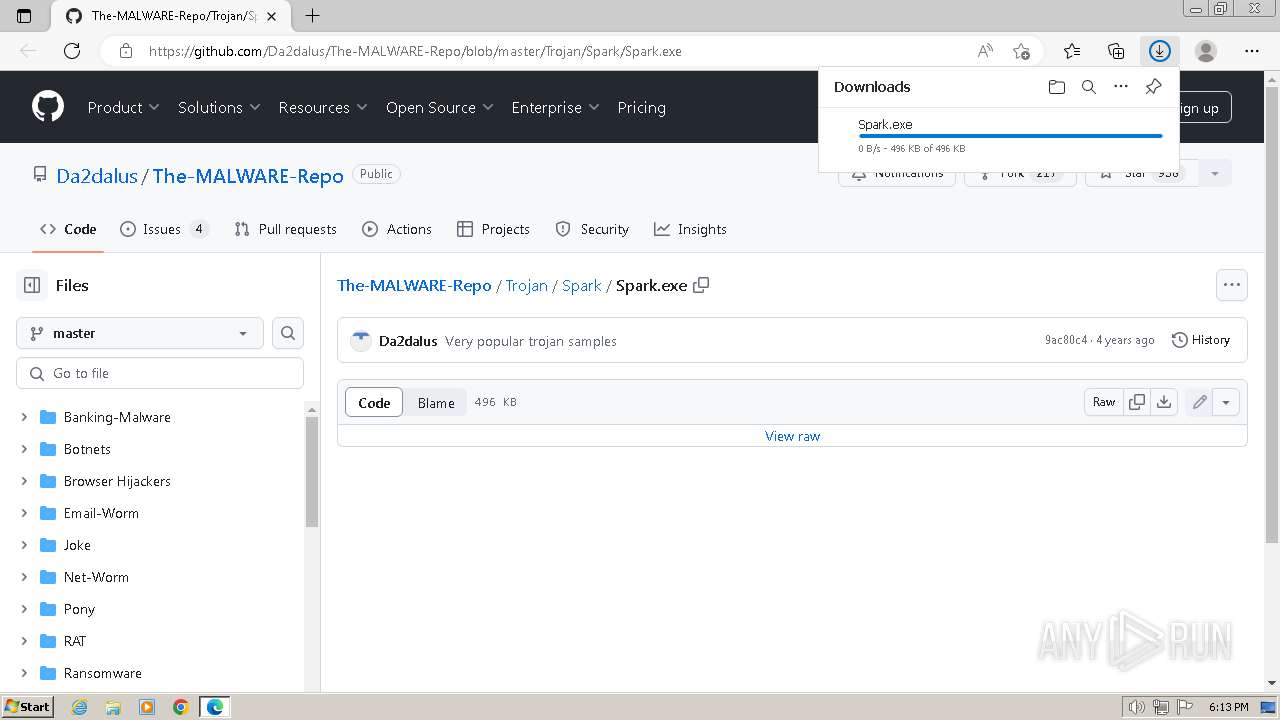Viewport: 1280px width, 720px height.
Task: Copy raw file using the copy icon
Action: coord(1137,402)
